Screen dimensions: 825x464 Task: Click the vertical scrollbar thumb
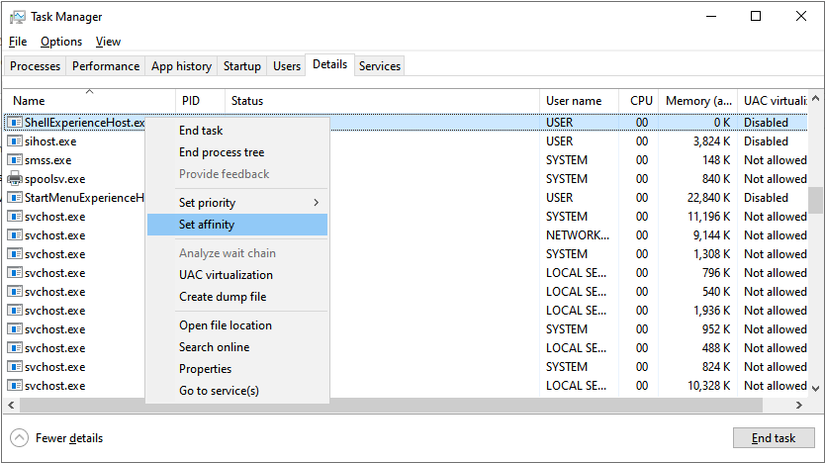[816, 200]
